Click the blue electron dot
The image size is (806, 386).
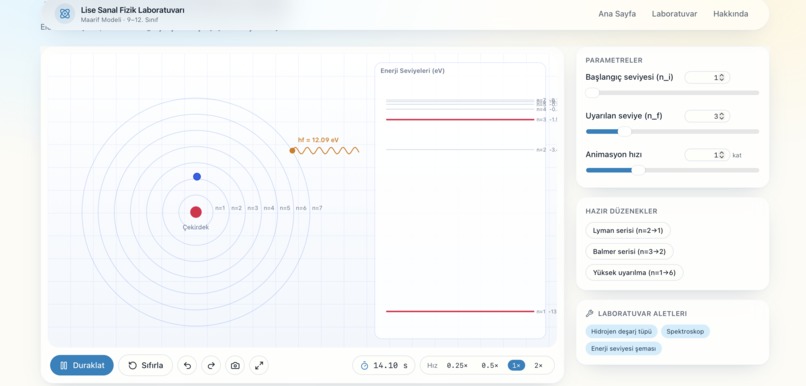click(x=197, y=176)
